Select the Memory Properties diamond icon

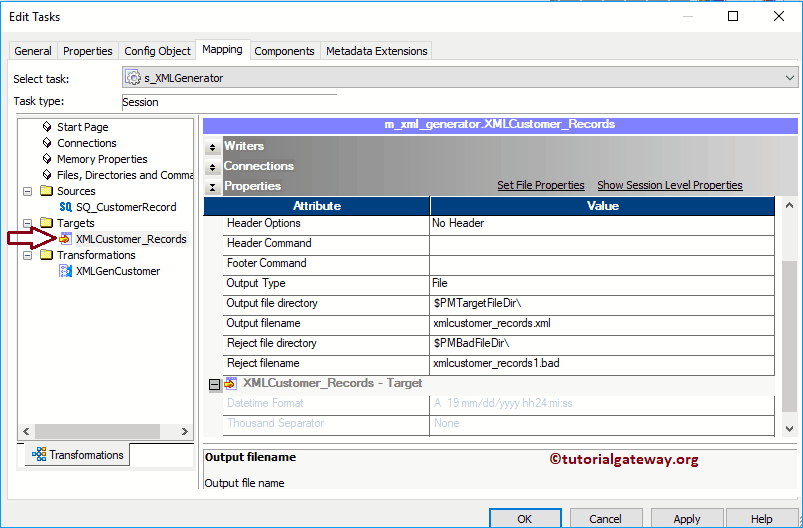[x=47, y=159]
